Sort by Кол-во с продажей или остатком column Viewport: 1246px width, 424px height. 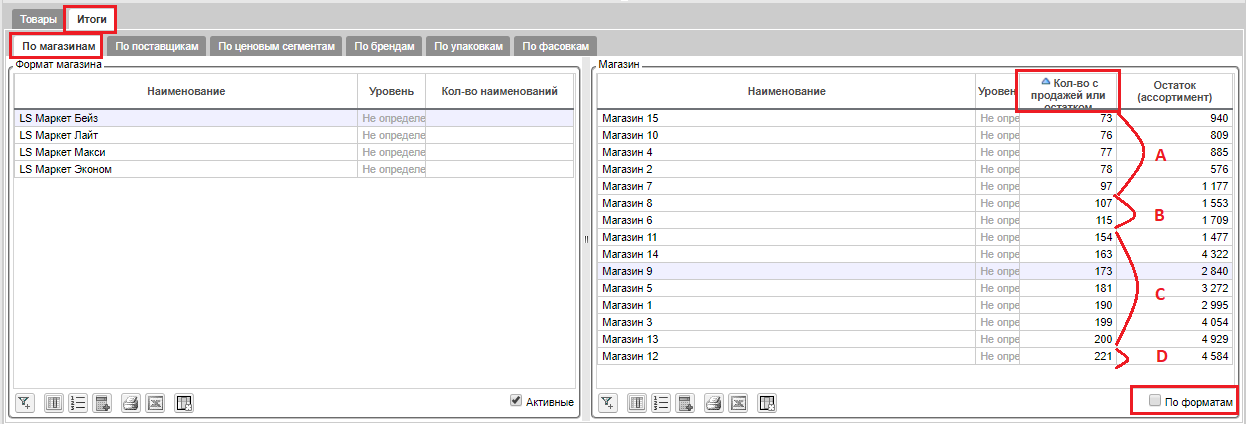click(x=1067, y=92)
